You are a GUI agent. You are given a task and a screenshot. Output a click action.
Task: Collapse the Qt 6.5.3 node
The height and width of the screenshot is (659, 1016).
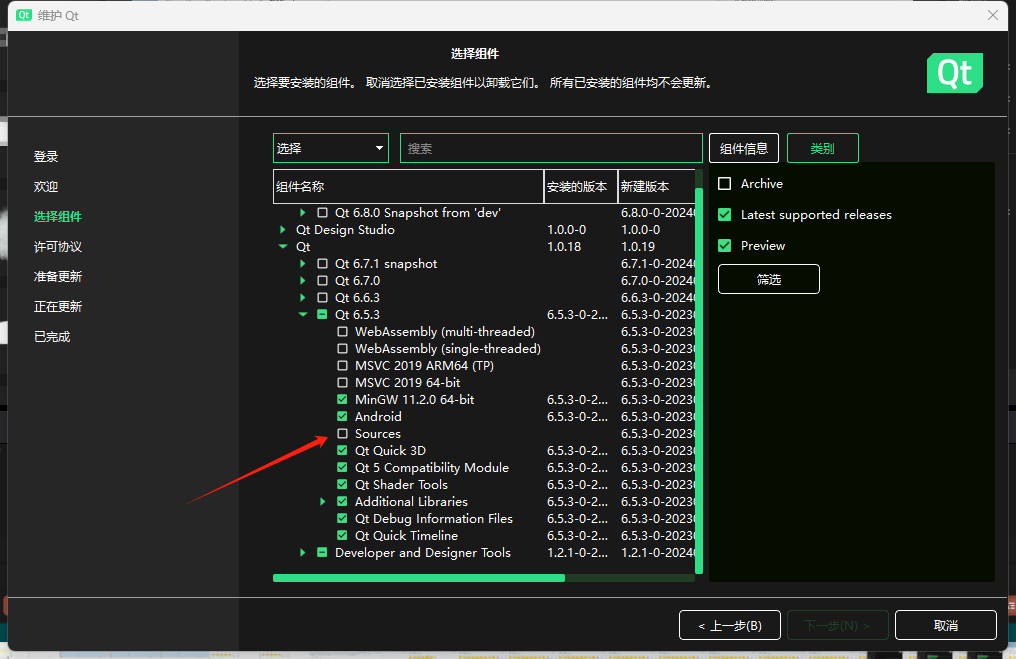(303, 314)
